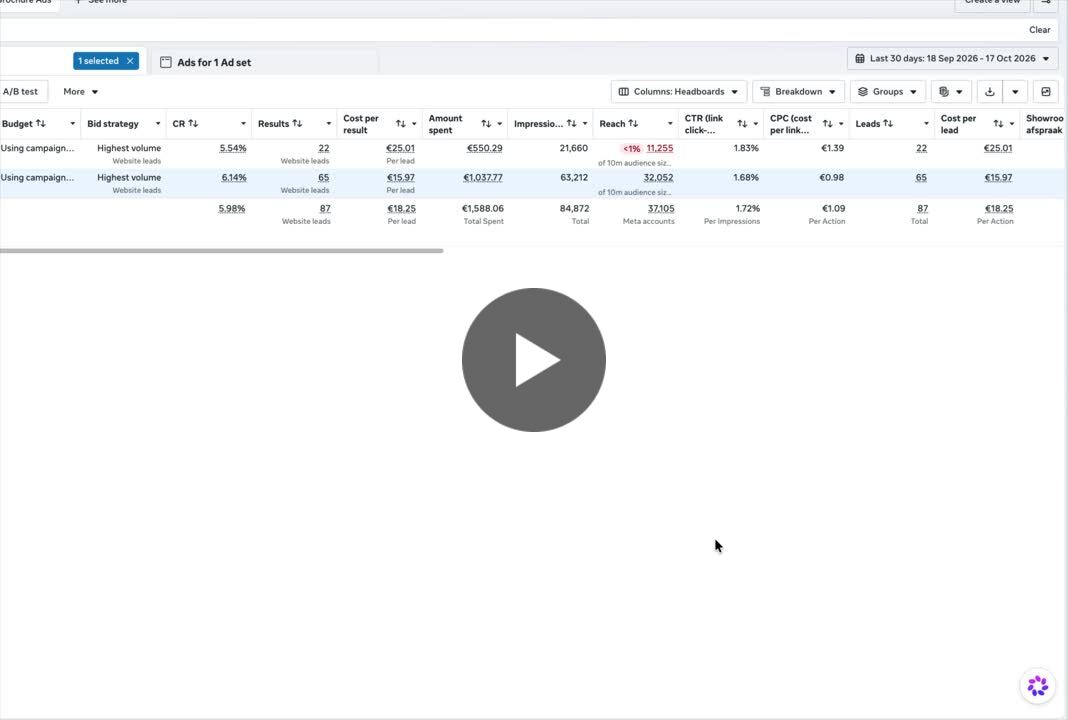Click the €1,588.06 Total Spent cell
This screenshot has width=1068, height=720.
coord(483,208)
